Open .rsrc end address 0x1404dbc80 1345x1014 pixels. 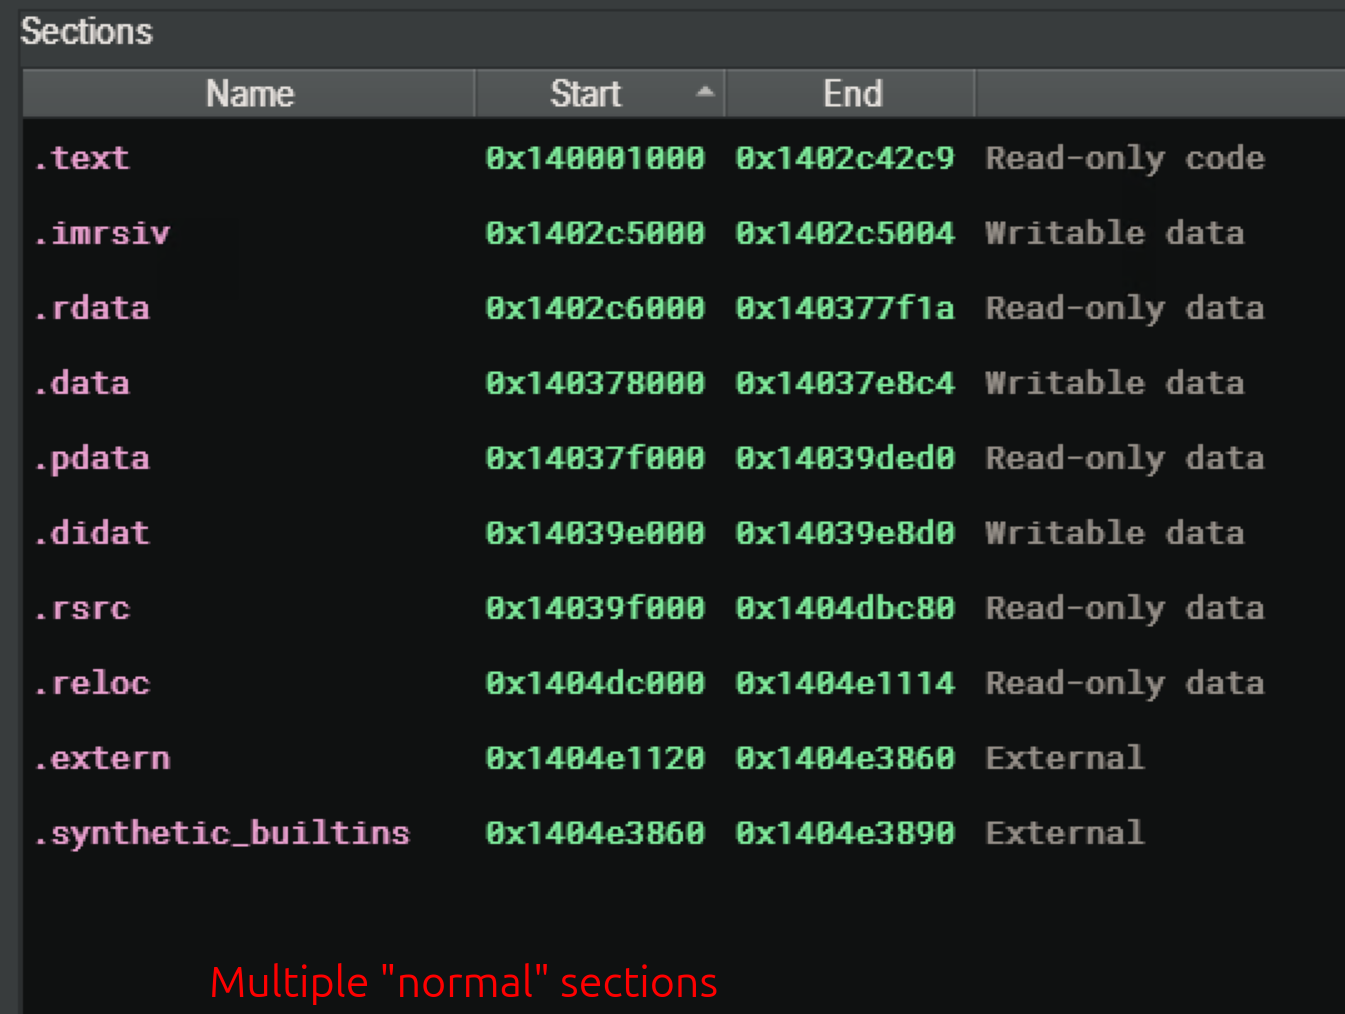click(x=845, y=608)
